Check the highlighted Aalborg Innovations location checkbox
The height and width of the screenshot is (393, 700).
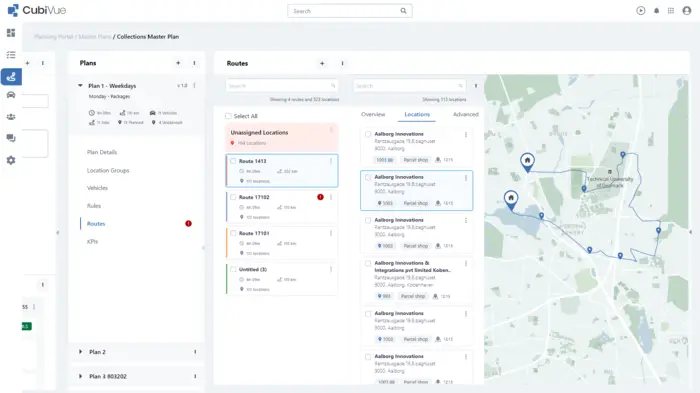(x=368, y=177)
